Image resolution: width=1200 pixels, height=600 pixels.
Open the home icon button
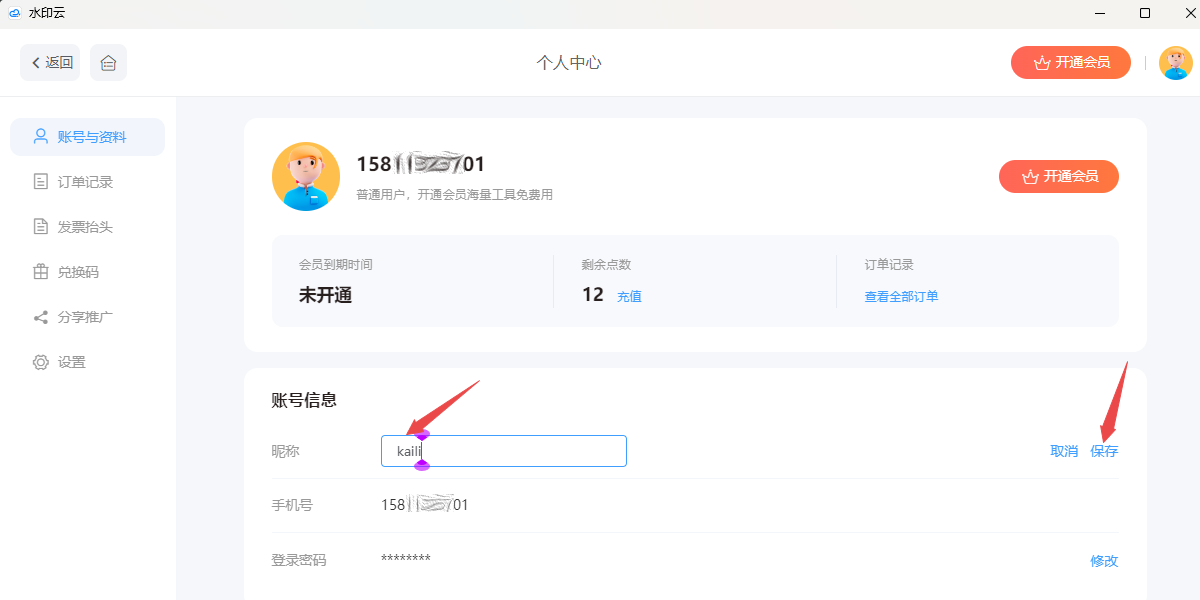[x=108, y=62]
